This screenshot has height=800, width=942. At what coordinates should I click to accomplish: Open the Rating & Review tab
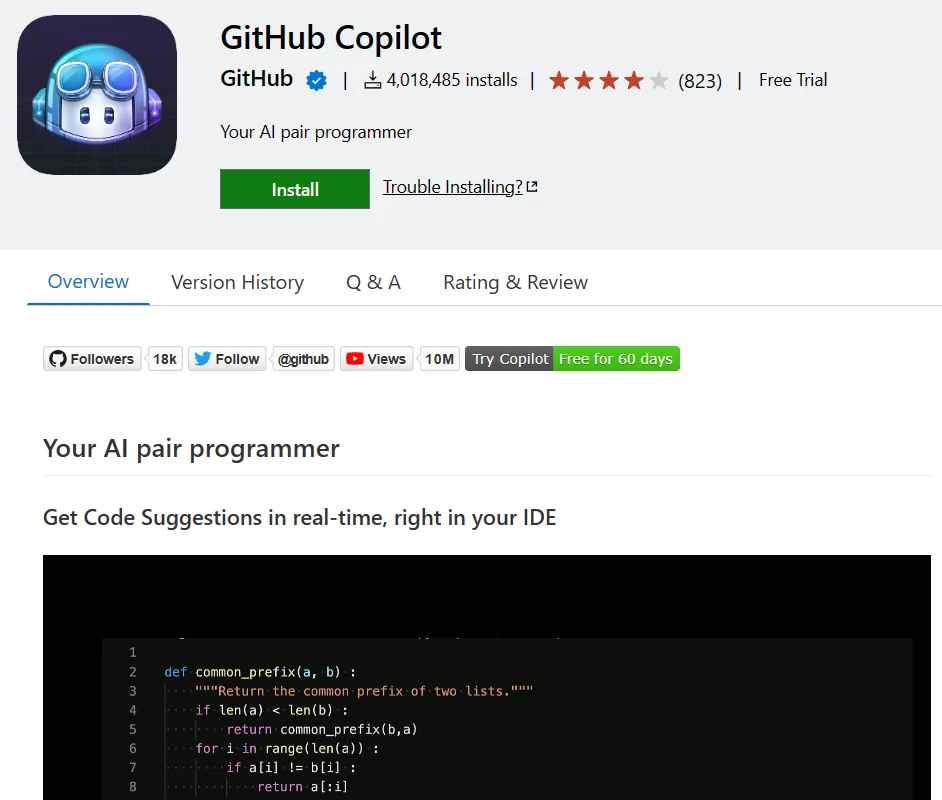(x=515, y=283)
